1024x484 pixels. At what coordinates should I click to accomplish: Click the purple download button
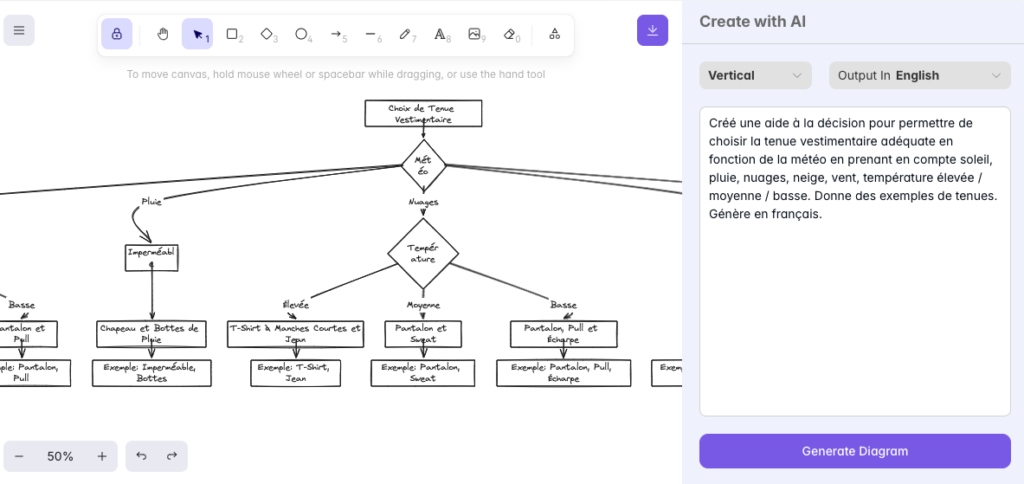(x=652, y=30)
